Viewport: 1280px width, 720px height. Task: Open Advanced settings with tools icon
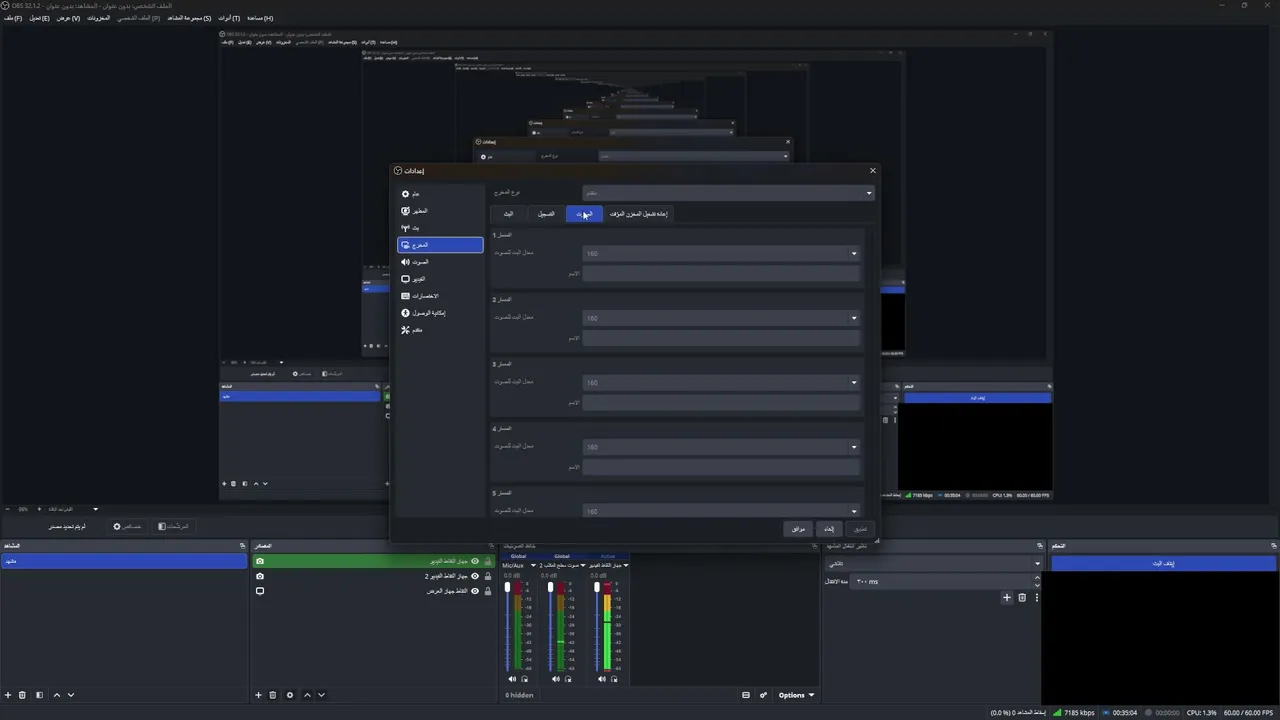coord(440,330)
